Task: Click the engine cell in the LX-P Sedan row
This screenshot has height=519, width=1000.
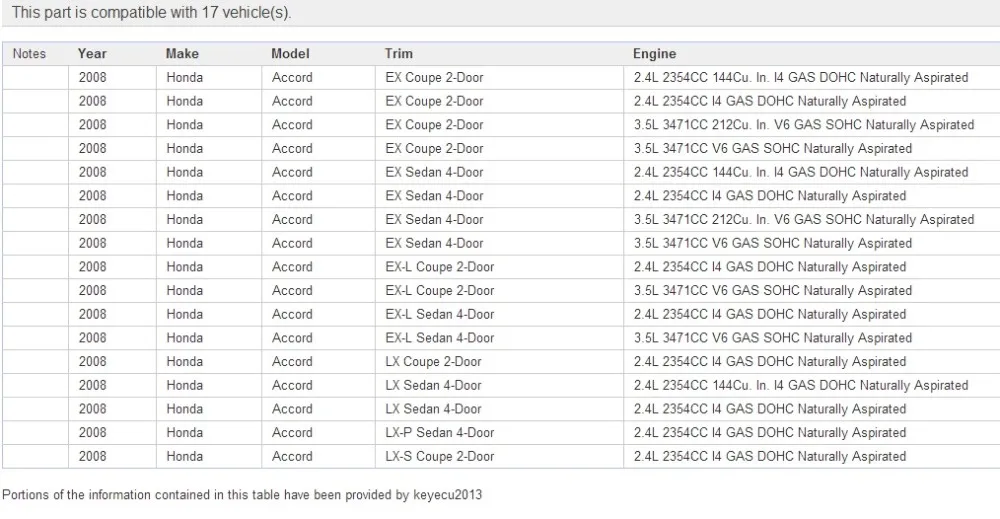Action: click(812, 432)
